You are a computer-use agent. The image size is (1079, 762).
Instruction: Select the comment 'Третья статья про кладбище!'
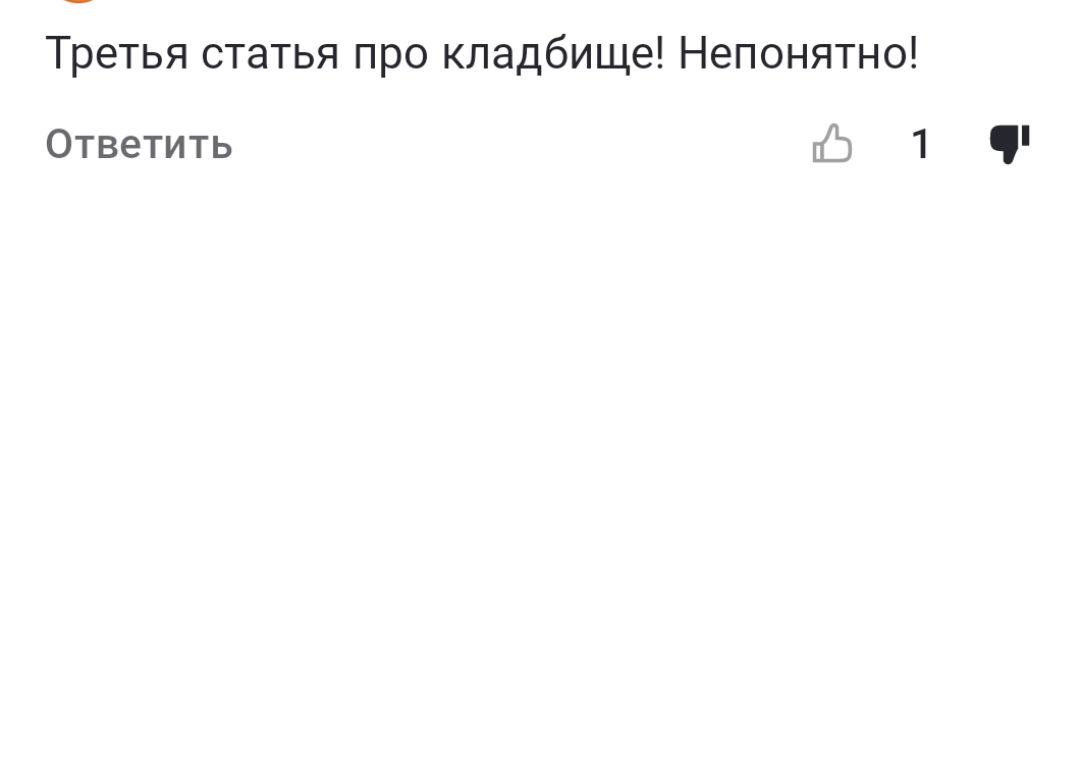pyautogui.click(x=485, y=53)
